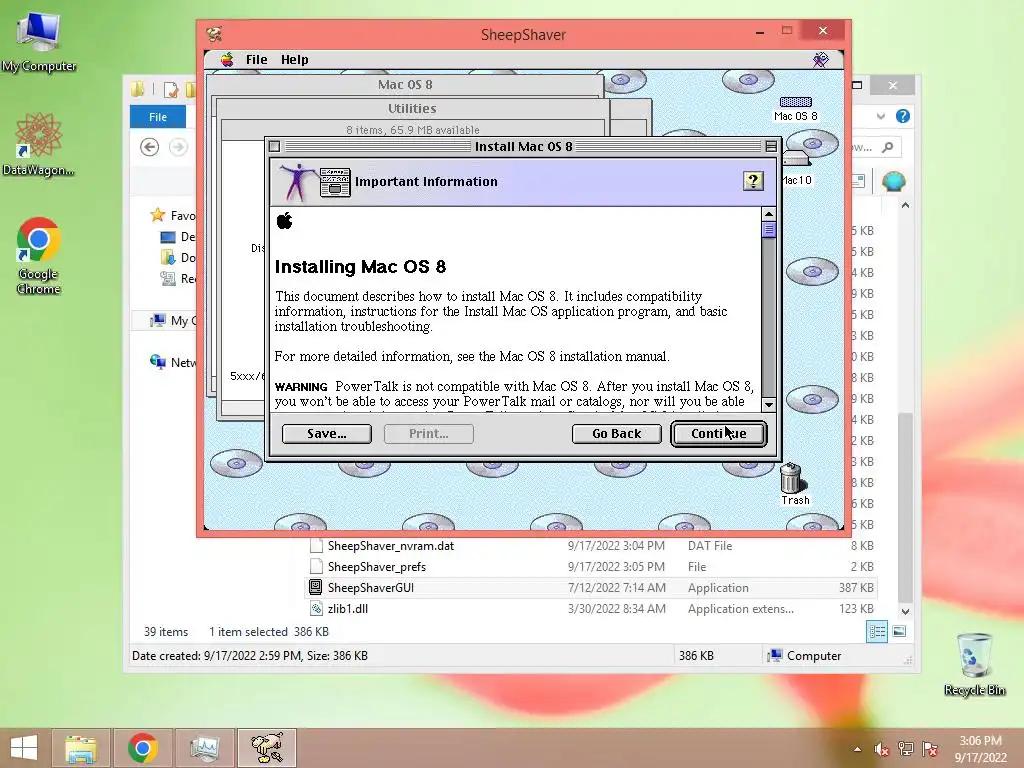The width and height of the screenshot is (1024, 768).
Task: Open DataWagon desktop shortcut
Action: coord(38,145)
